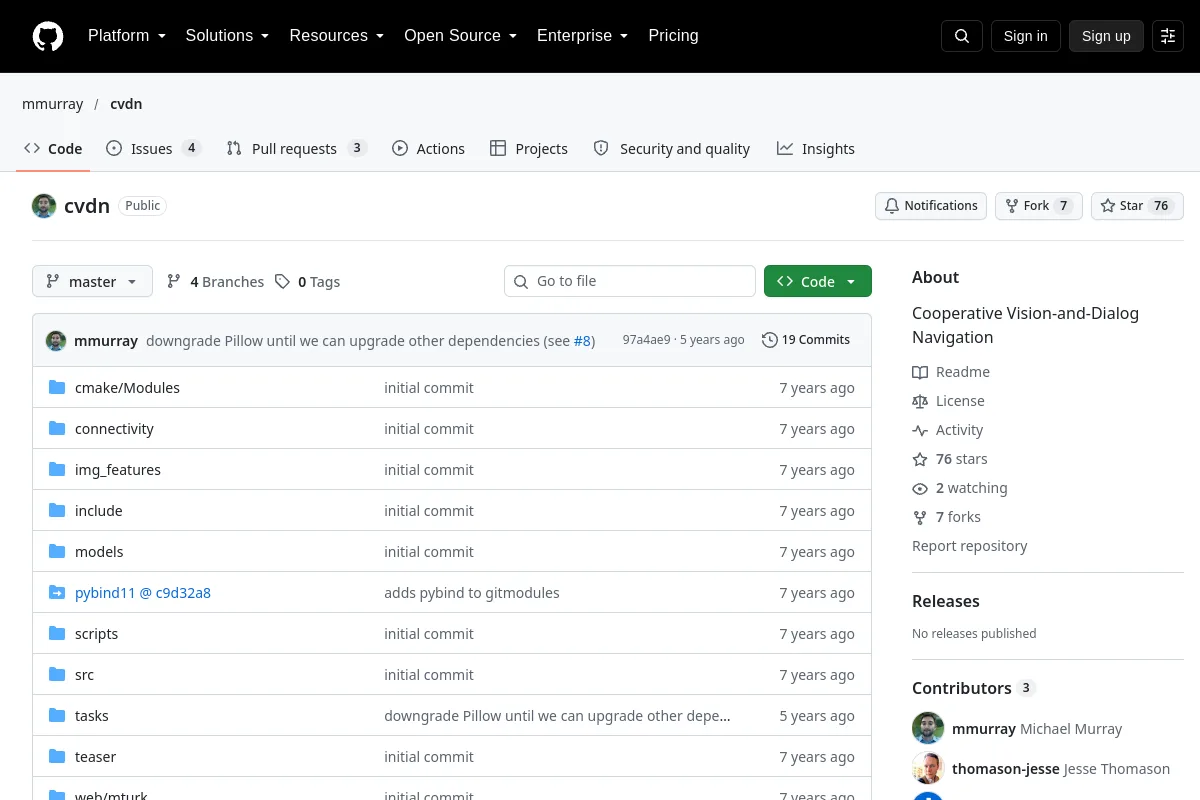The image size is (1200, 800).
Task: Open the cvdn breadcrumb link
Action: [126, 104]
